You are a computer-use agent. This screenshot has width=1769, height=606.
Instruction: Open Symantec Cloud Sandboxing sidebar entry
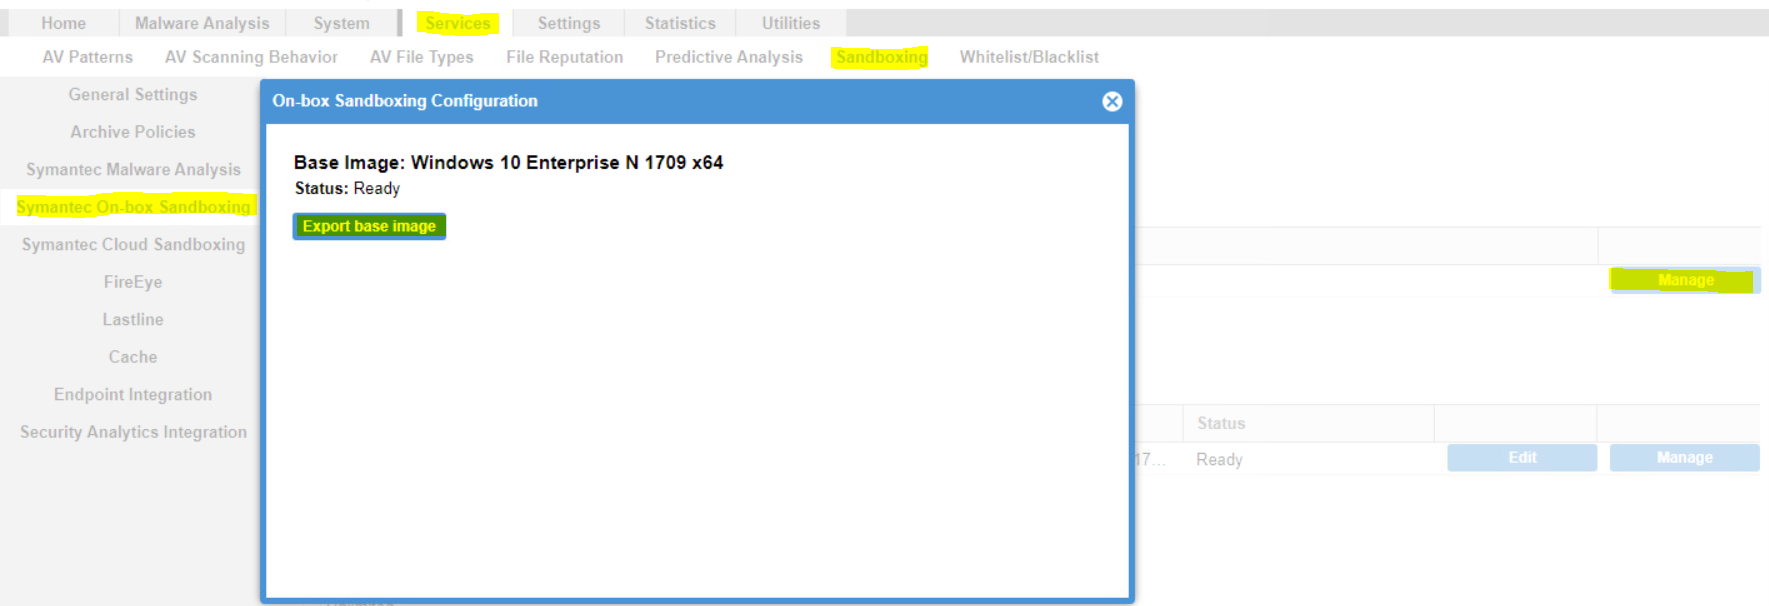pyautogui.click(x=133, y=244)
